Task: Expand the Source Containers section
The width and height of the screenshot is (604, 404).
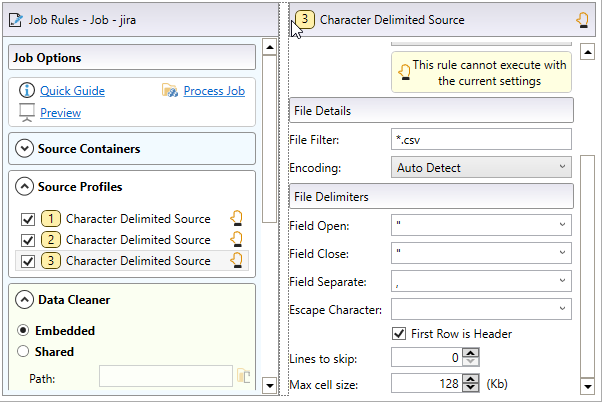Action: coord(25,149)
